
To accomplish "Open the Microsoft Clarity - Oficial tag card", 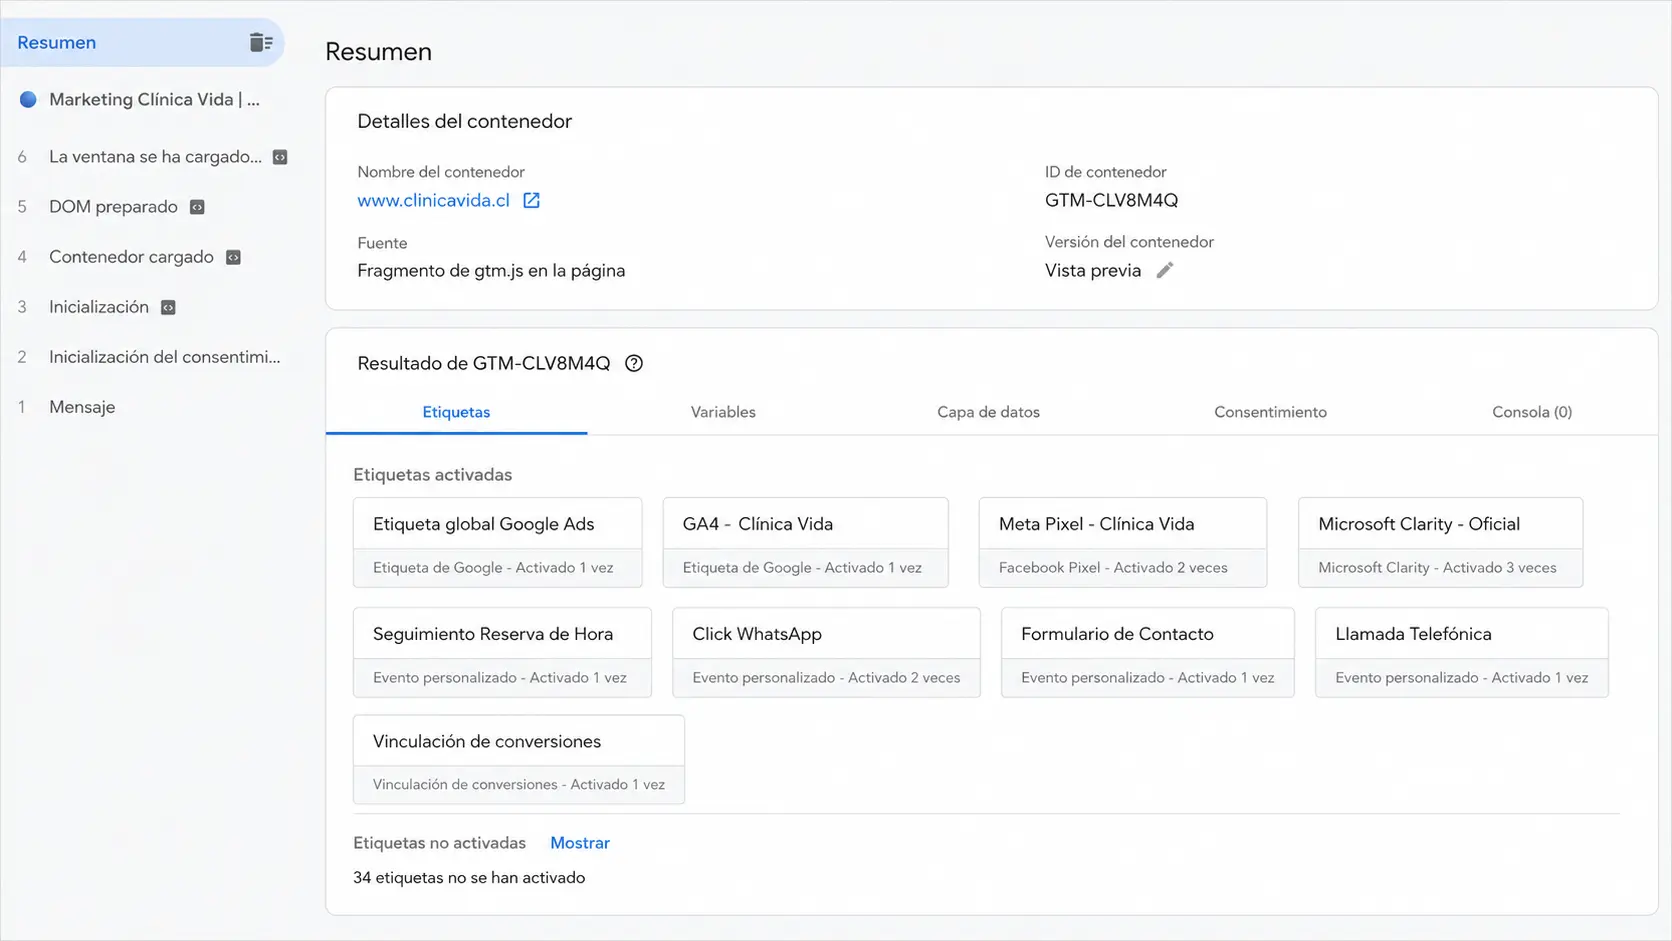I will coord(1440,542).
